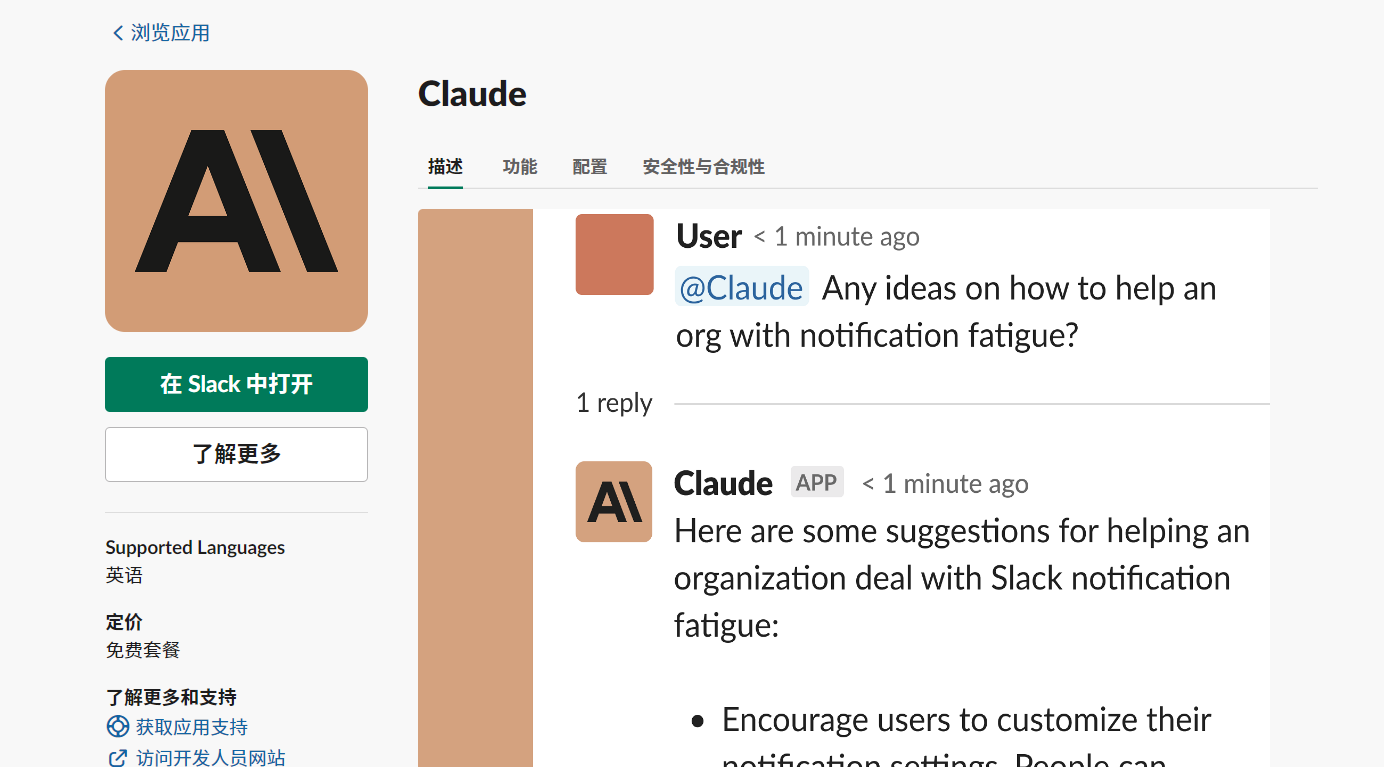
Task: Click the external-link icon for 访问开发人员网站
Action: click(x=118, y=758)
